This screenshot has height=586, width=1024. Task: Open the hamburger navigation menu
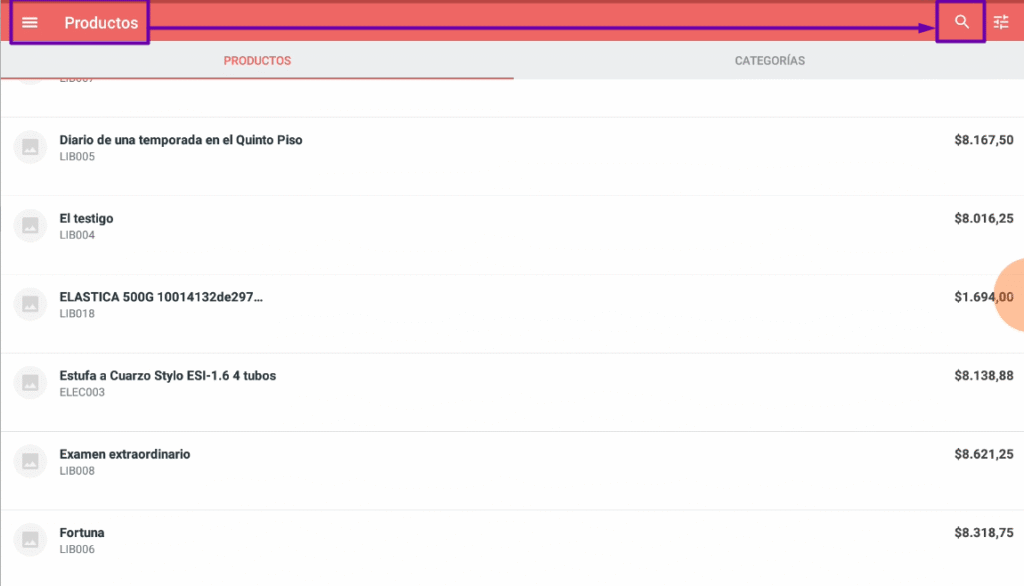pyautogui.click(x=30, y=22)
